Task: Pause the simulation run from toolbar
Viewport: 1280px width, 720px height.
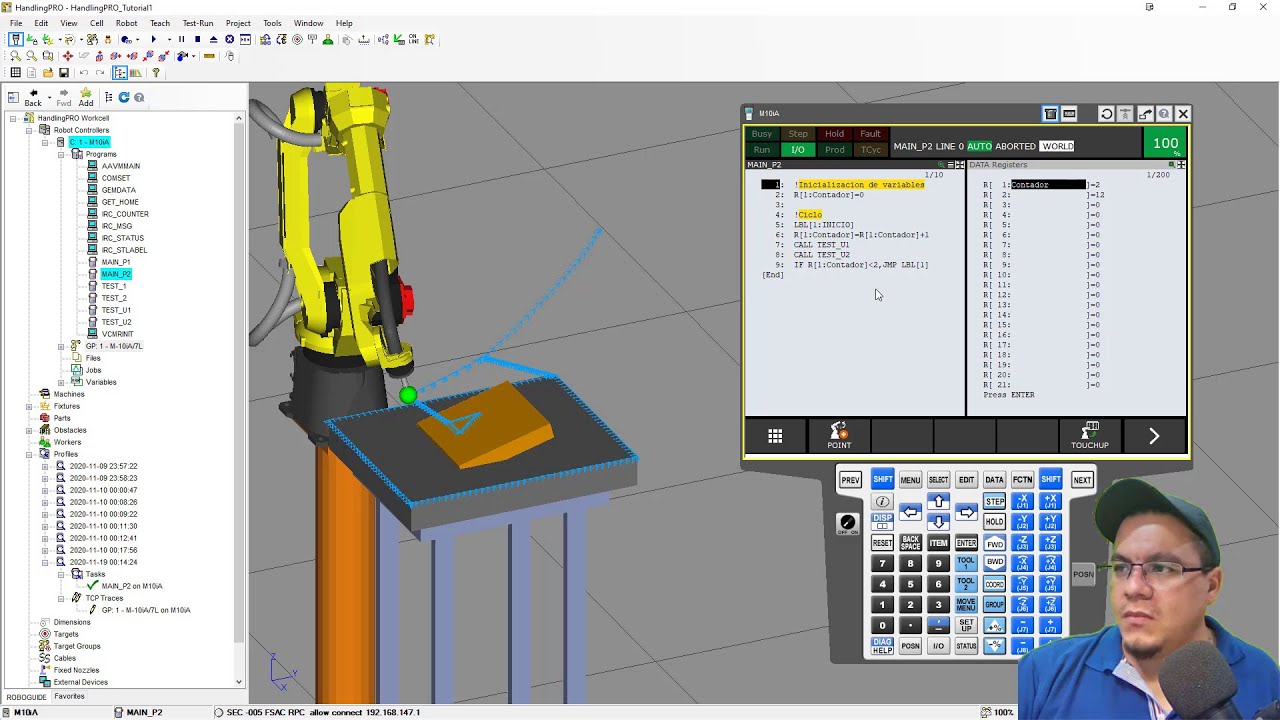Action: tap(181, 39)
